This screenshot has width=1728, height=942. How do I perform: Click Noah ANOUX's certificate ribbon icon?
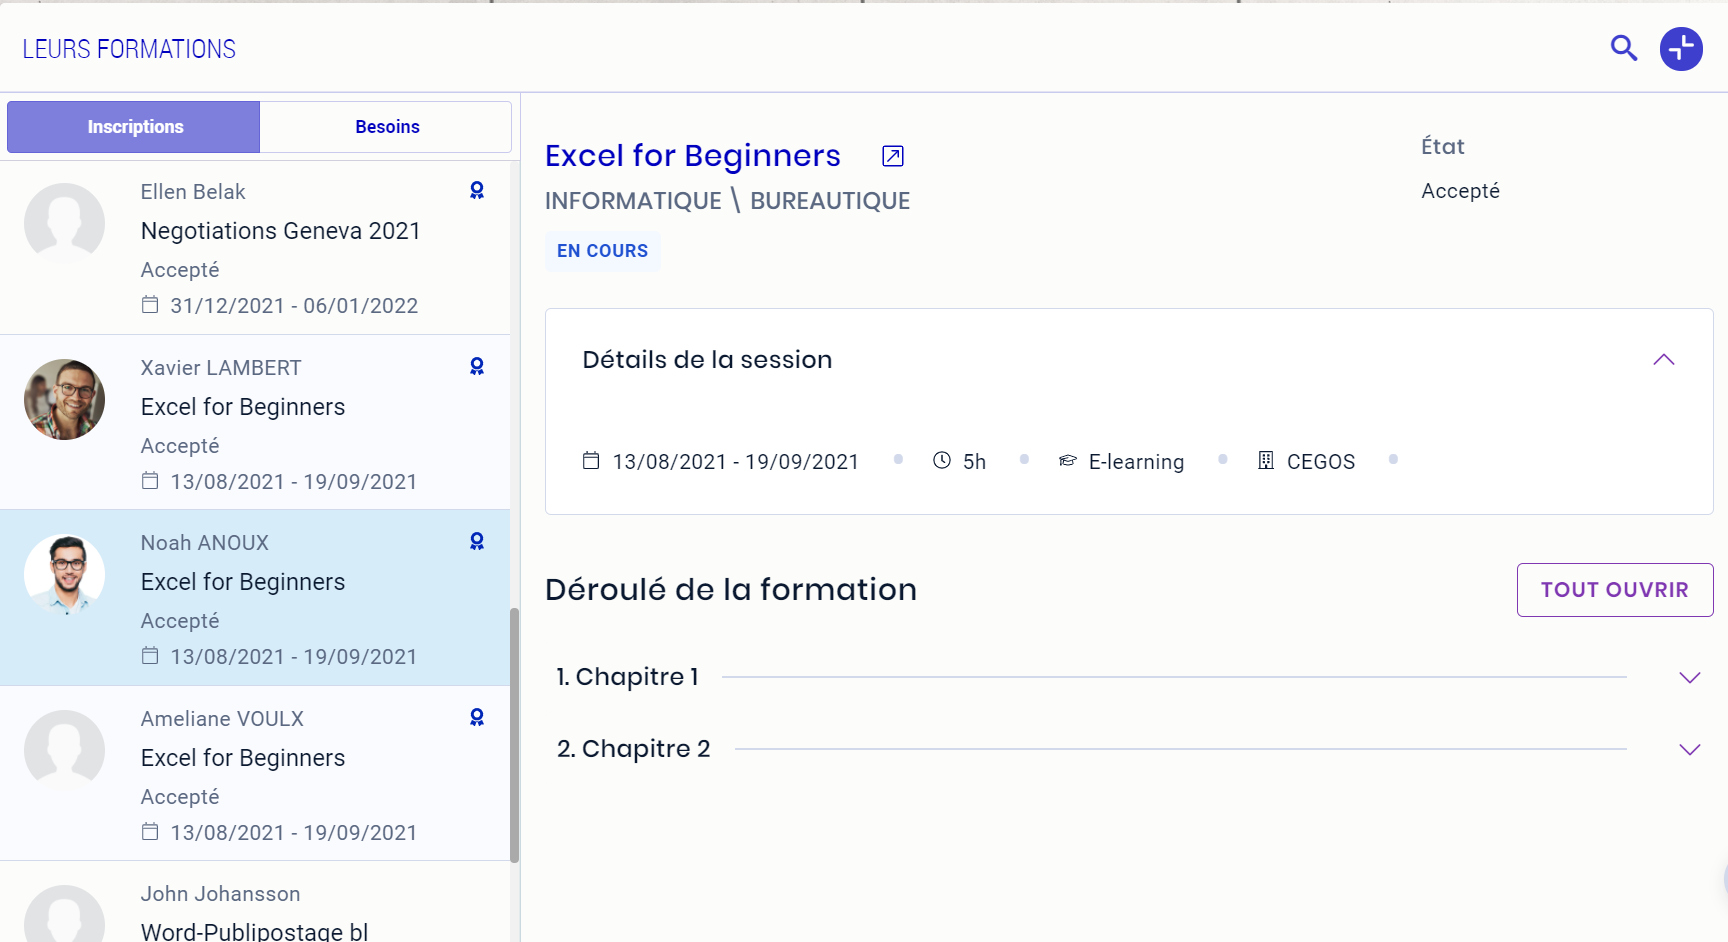[477, 542]
